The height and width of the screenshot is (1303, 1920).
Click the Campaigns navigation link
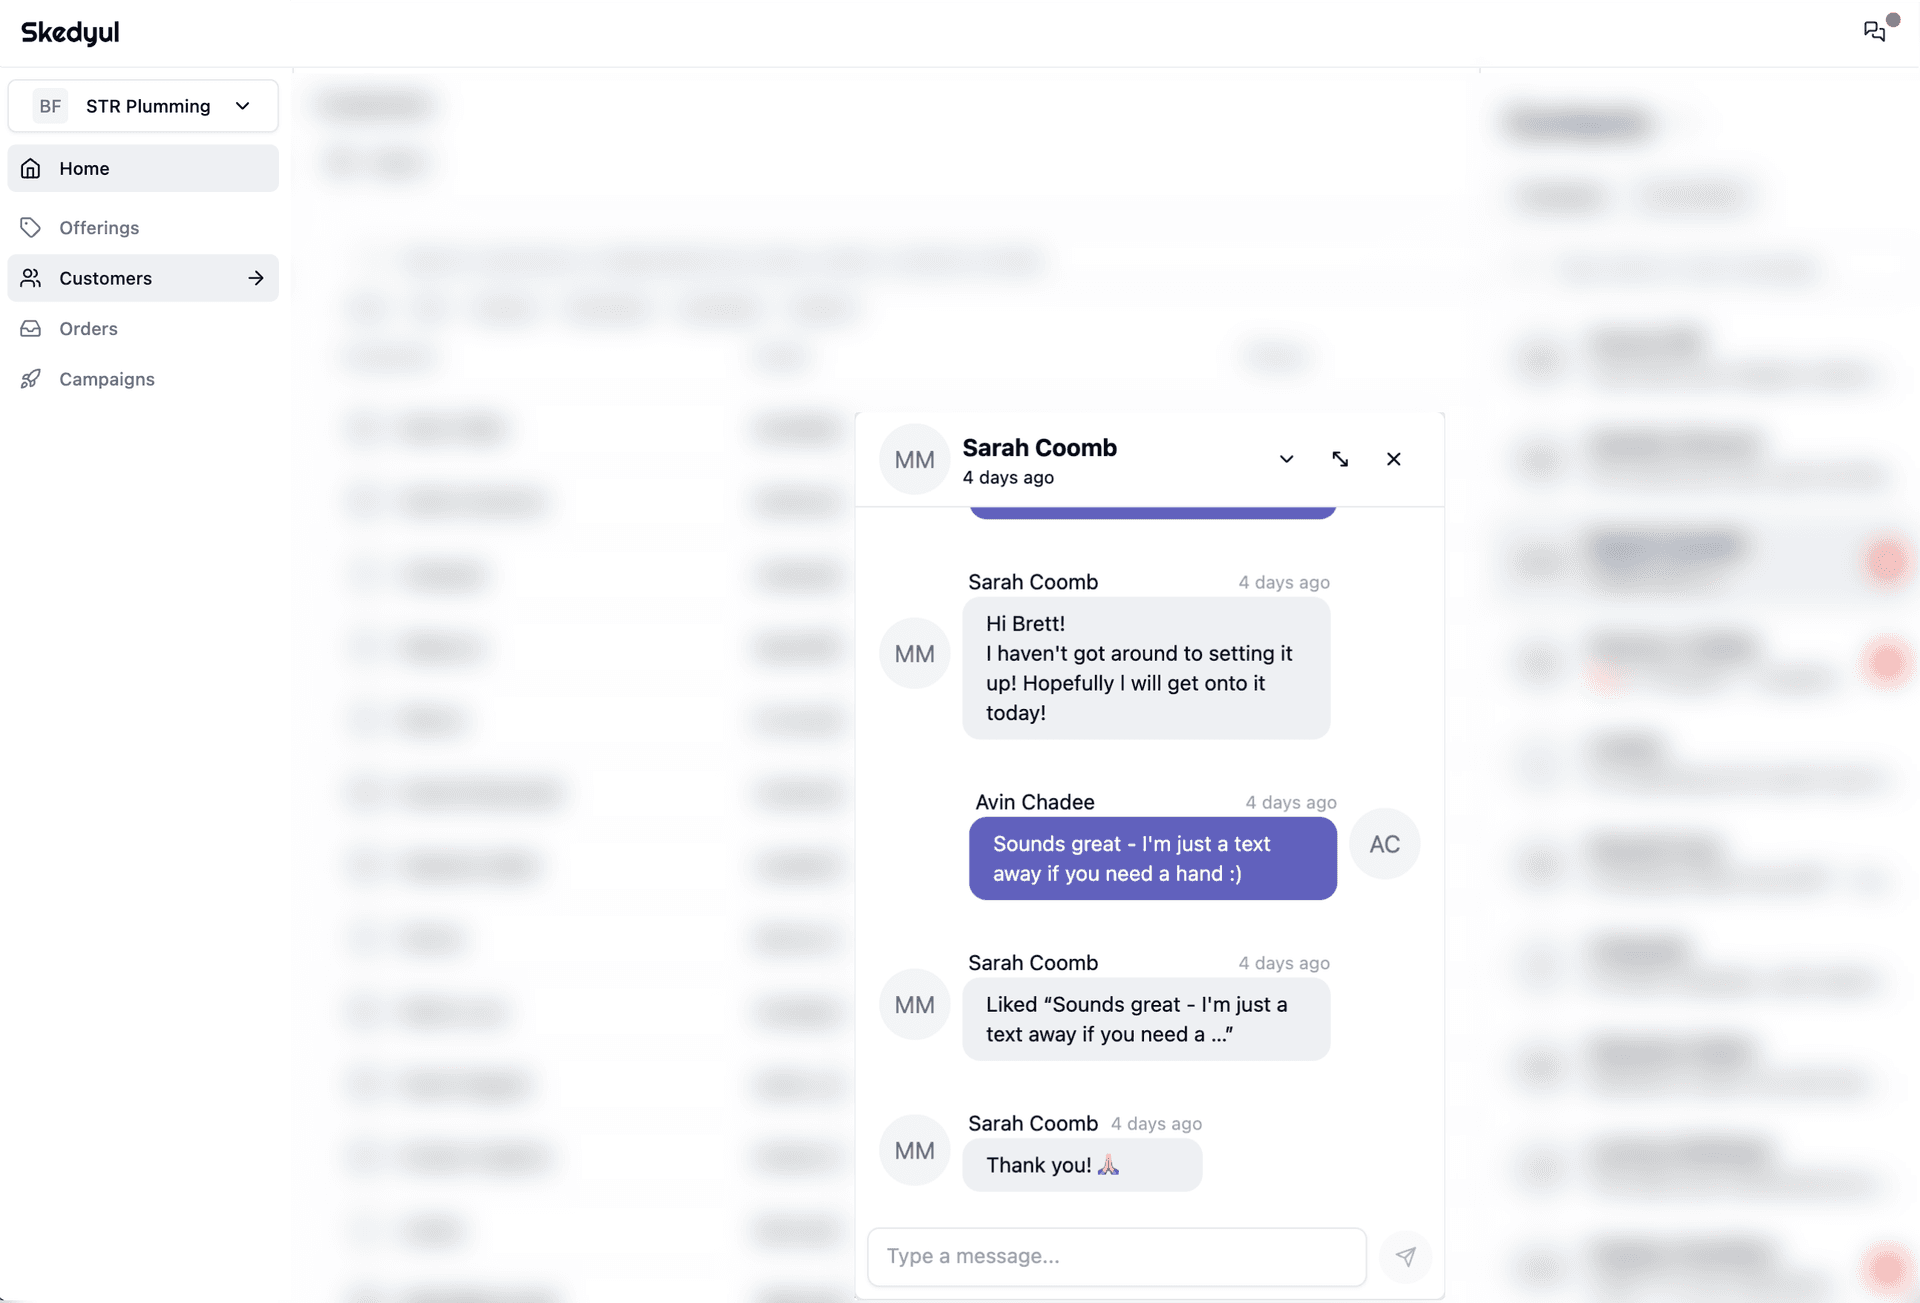click(106, 380)
